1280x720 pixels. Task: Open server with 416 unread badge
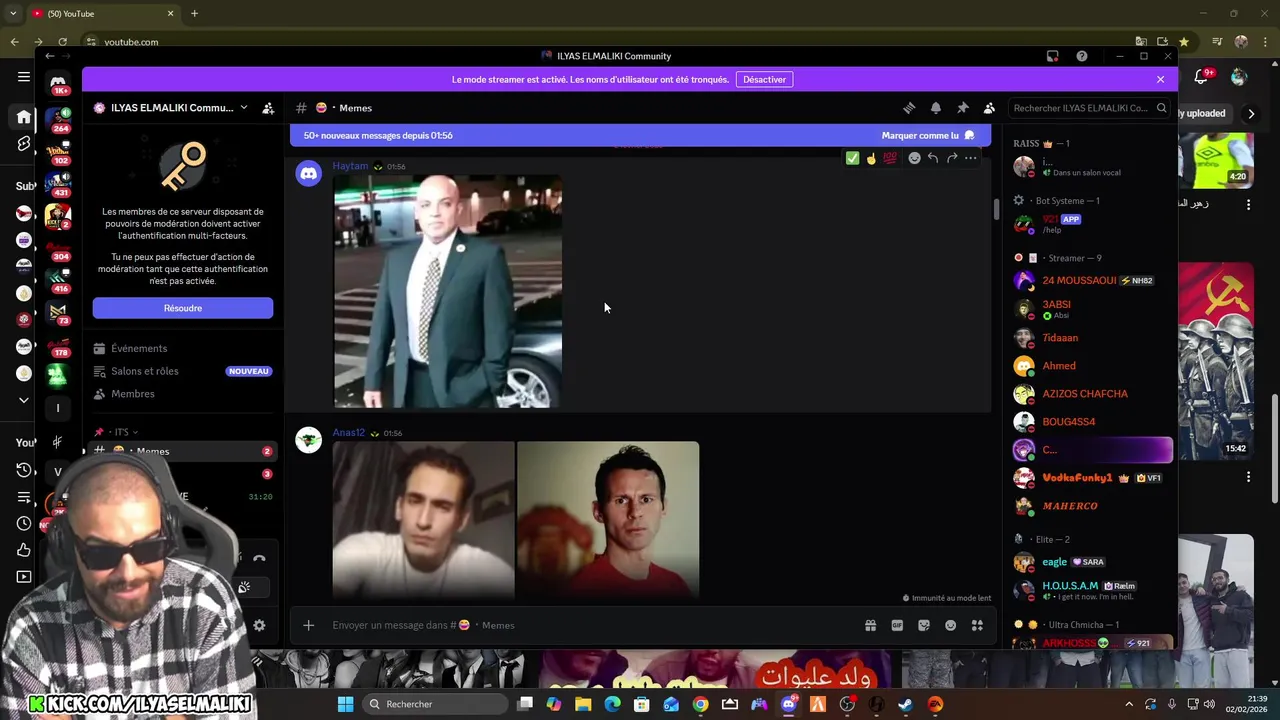(x=58, y=281)
